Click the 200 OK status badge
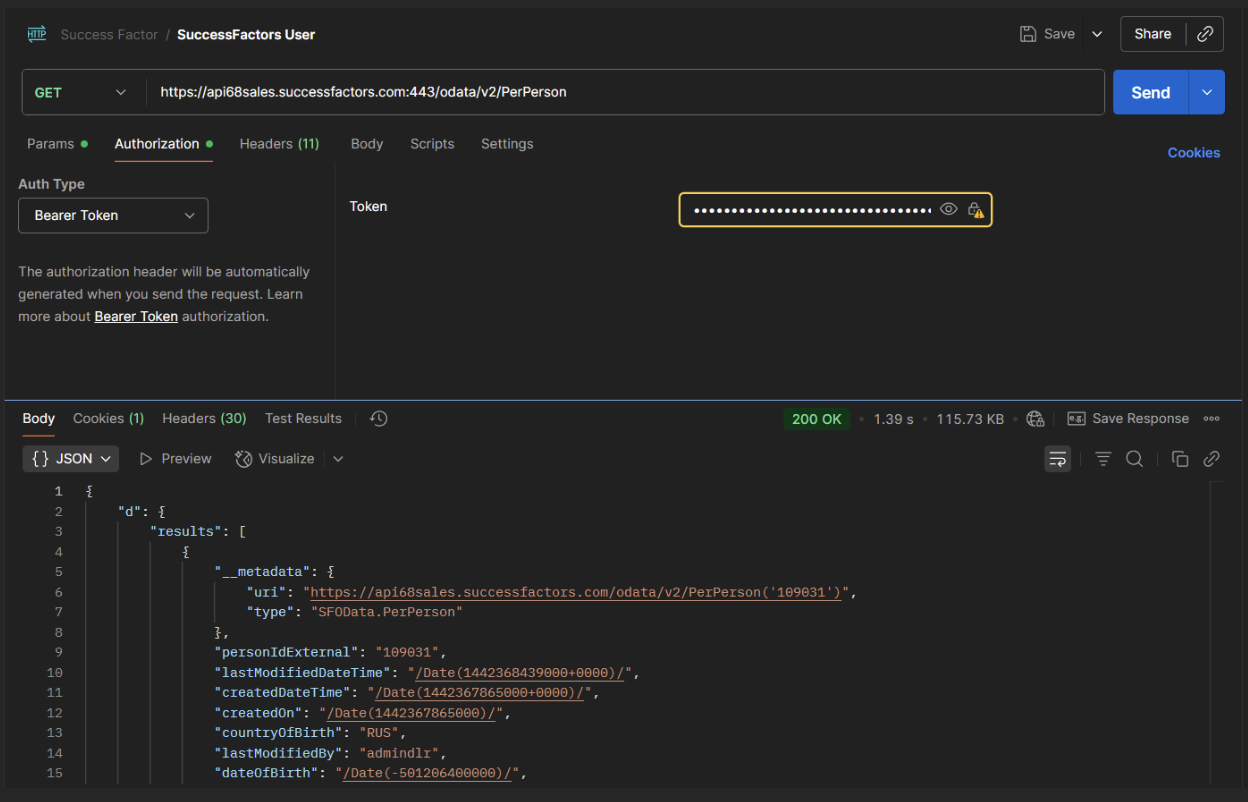The height and width of the screenshot is (802, 1248). (x=816, y=419)
